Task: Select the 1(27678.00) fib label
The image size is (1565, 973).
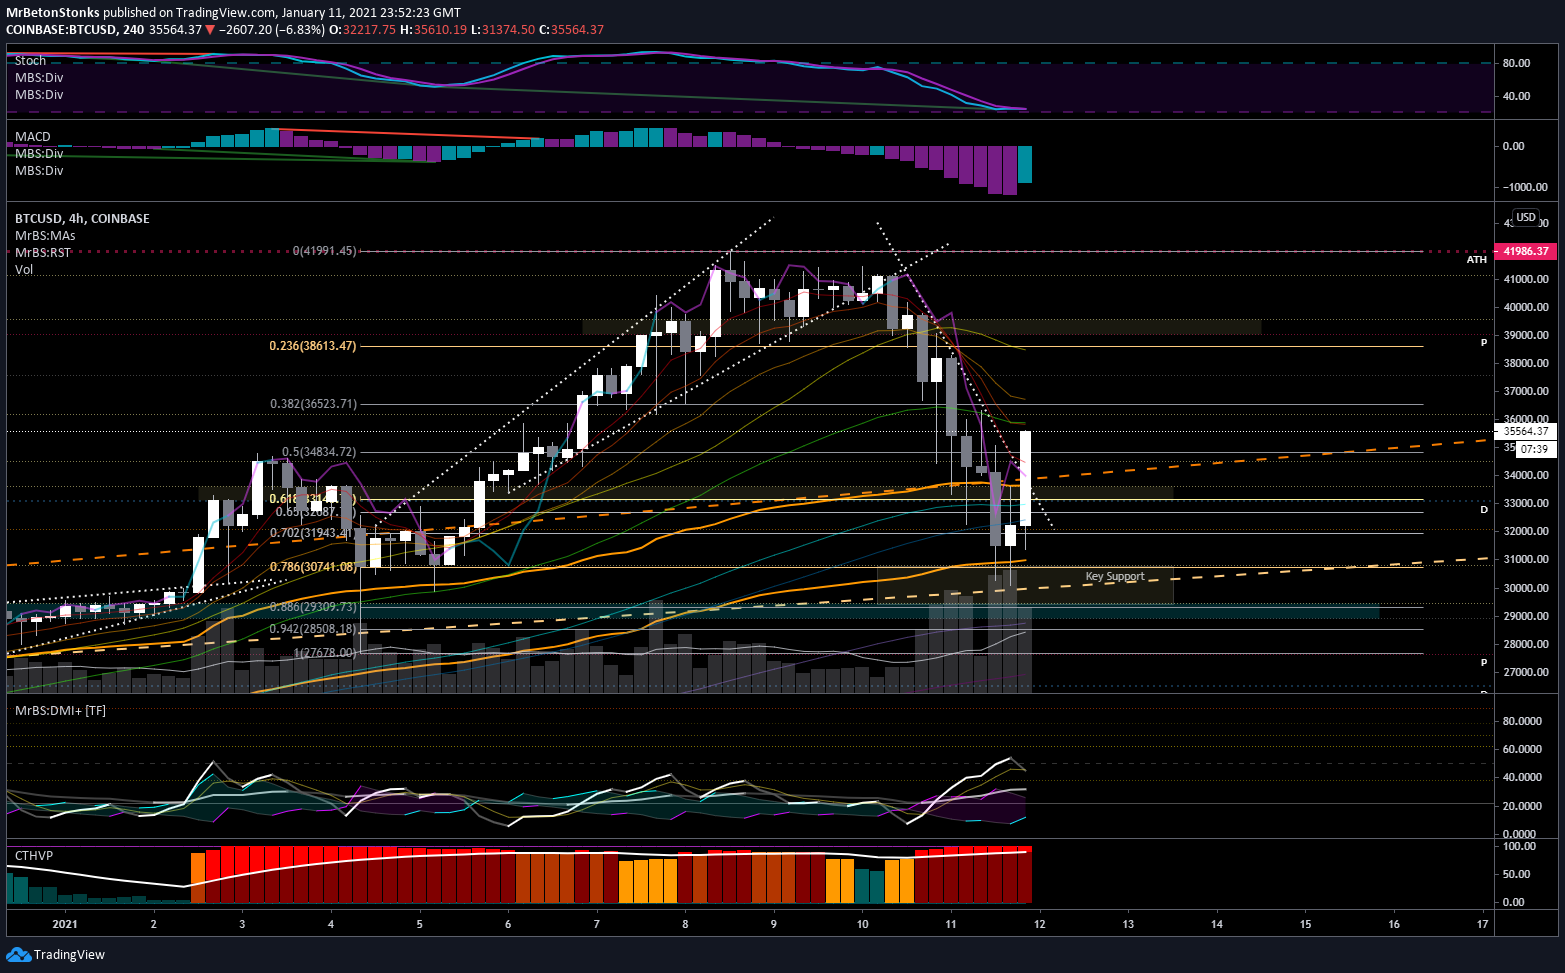Action: (x=325, y=653)
